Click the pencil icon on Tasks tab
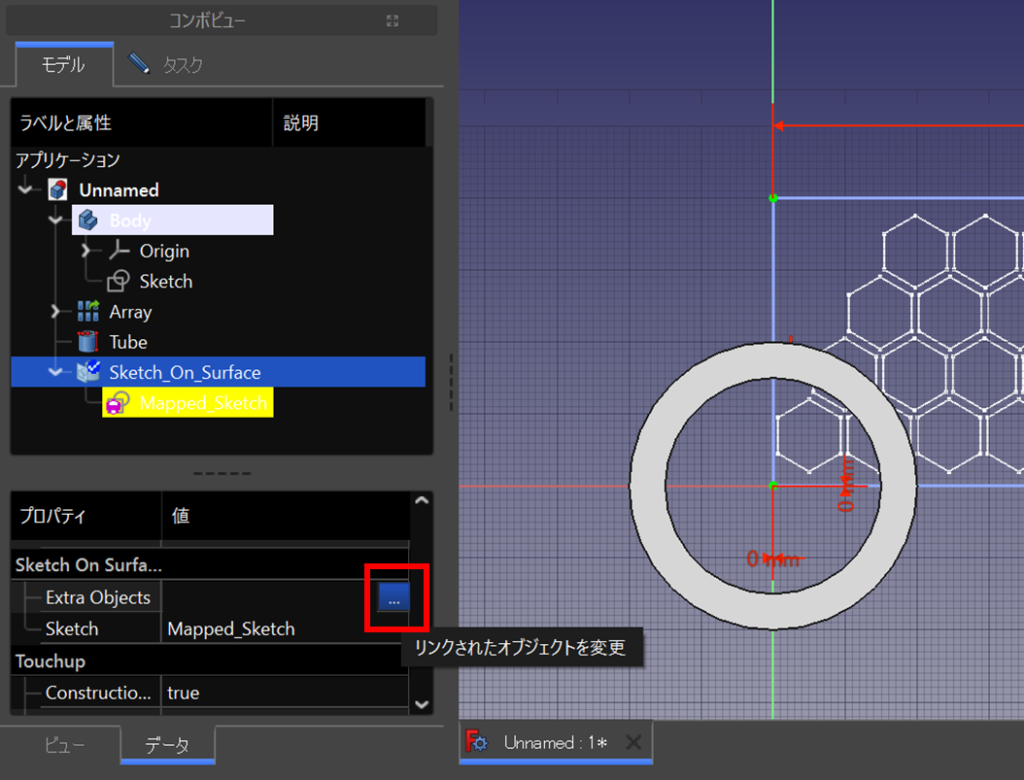Screen dimensions: 1024x780 coord(138,63)
